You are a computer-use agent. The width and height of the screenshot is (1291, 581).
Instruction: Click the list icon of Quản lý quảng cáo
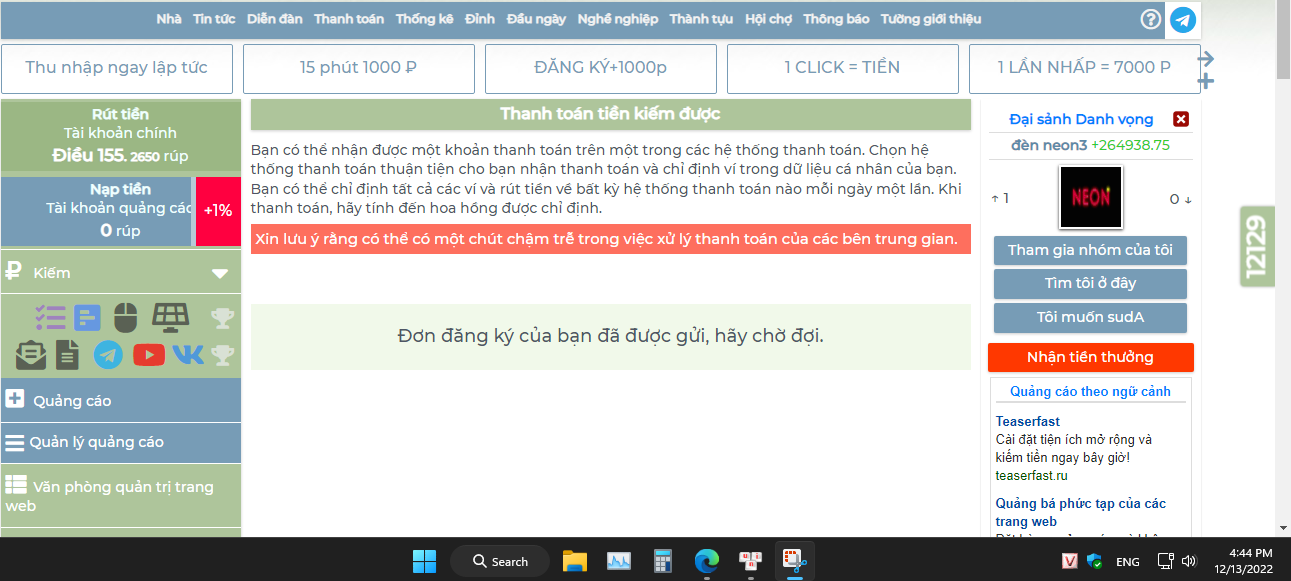(x=14, y=442)
